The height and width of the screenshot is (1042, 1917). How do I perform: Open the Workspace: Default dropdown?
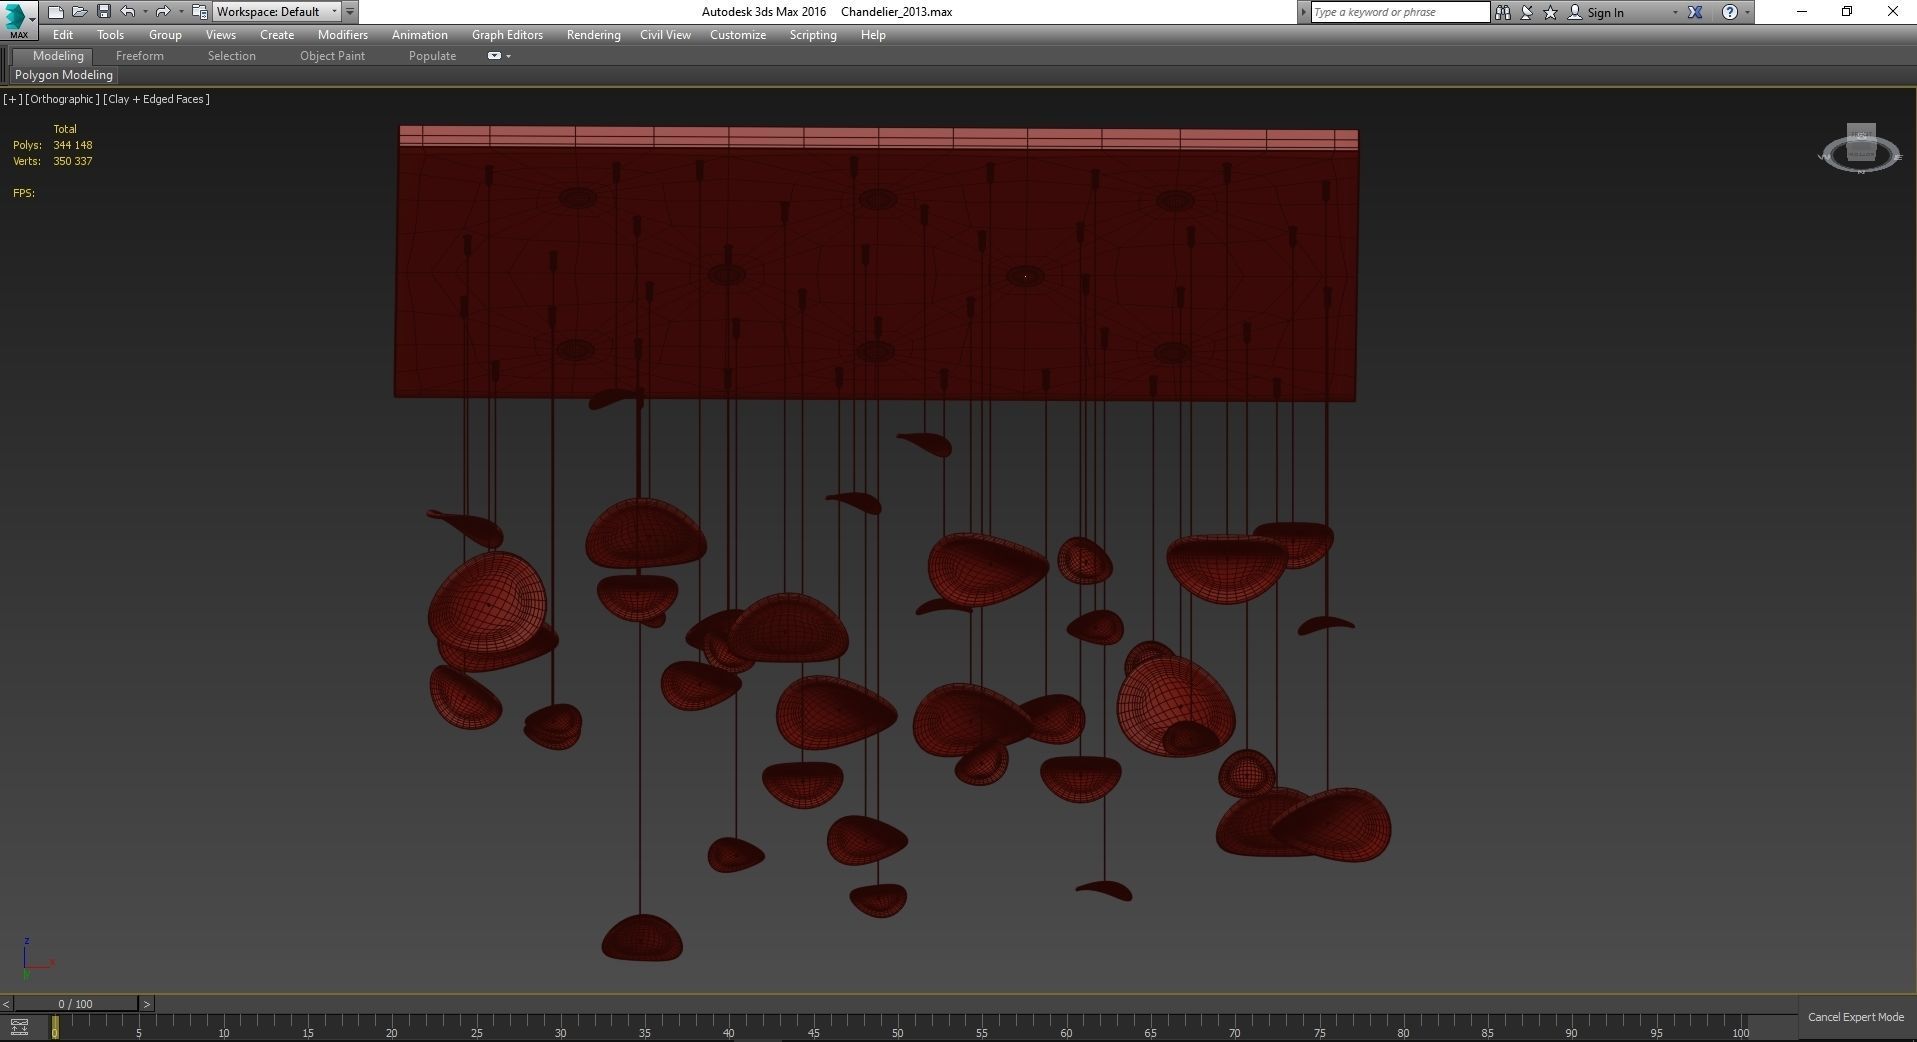tap(277, 12)
